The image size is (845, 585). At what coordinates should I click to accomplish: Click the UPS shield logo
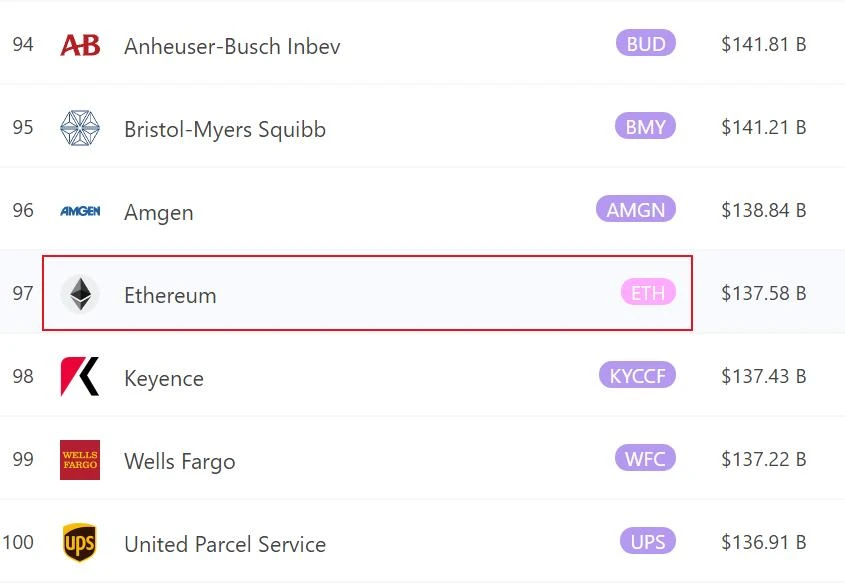pos(80,542)
